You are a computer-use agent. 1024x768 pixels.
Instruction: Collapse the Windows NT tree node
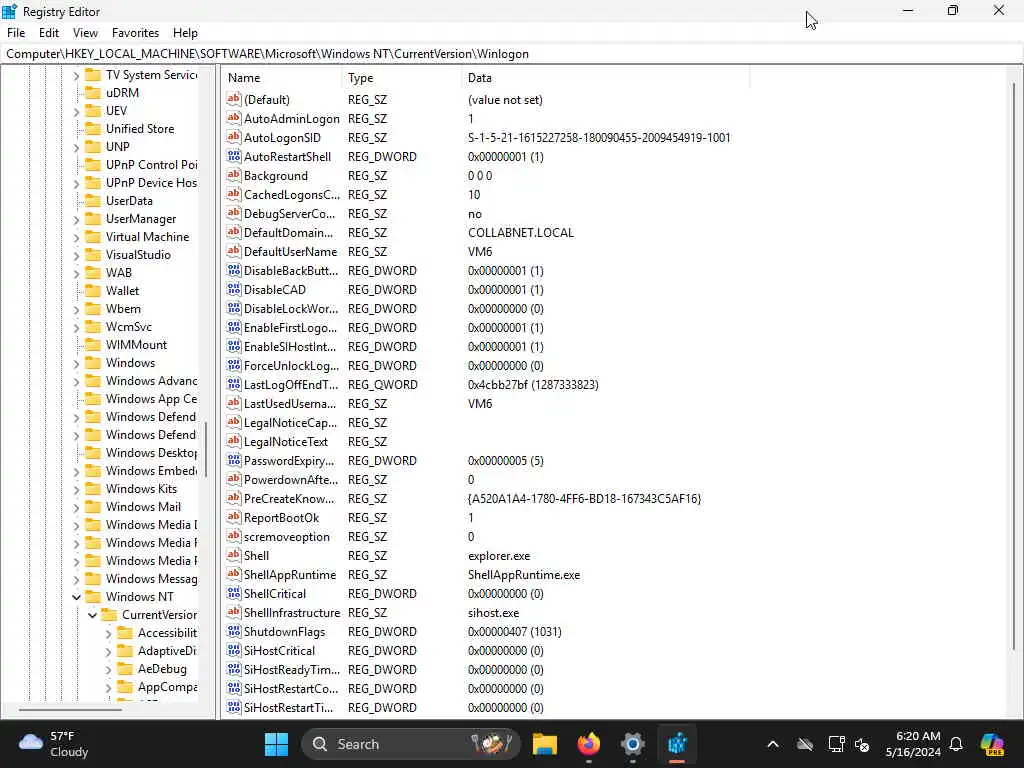point(76,597)
